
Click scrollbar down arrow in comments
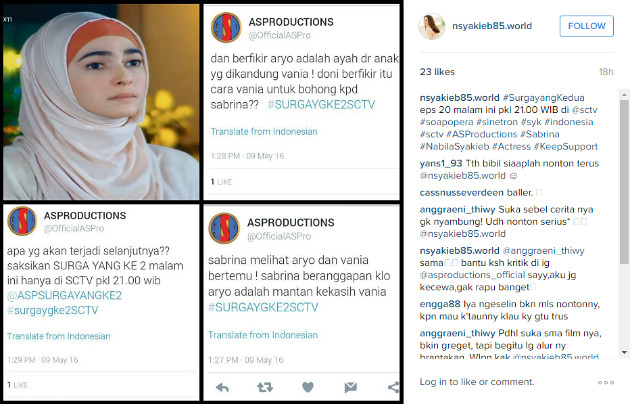(x=624, y=353)
